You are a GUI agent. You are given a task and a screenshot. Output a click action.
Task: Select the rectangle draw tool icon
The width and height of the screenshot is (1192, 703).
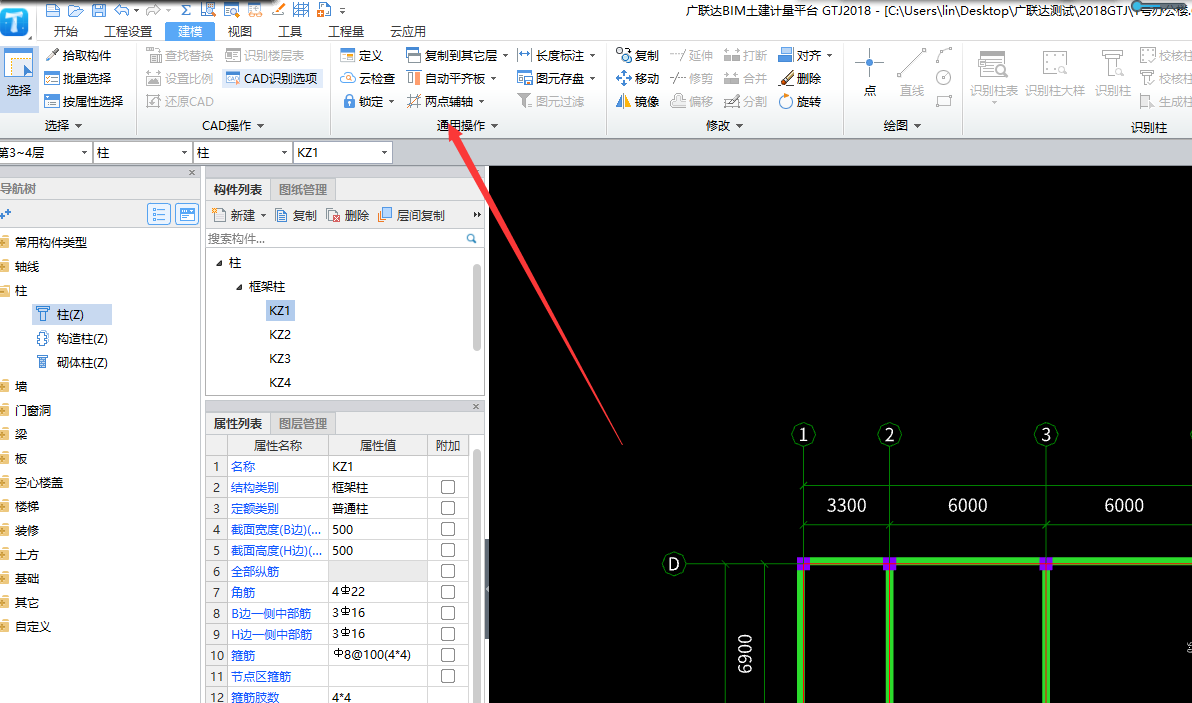(944, 100)
